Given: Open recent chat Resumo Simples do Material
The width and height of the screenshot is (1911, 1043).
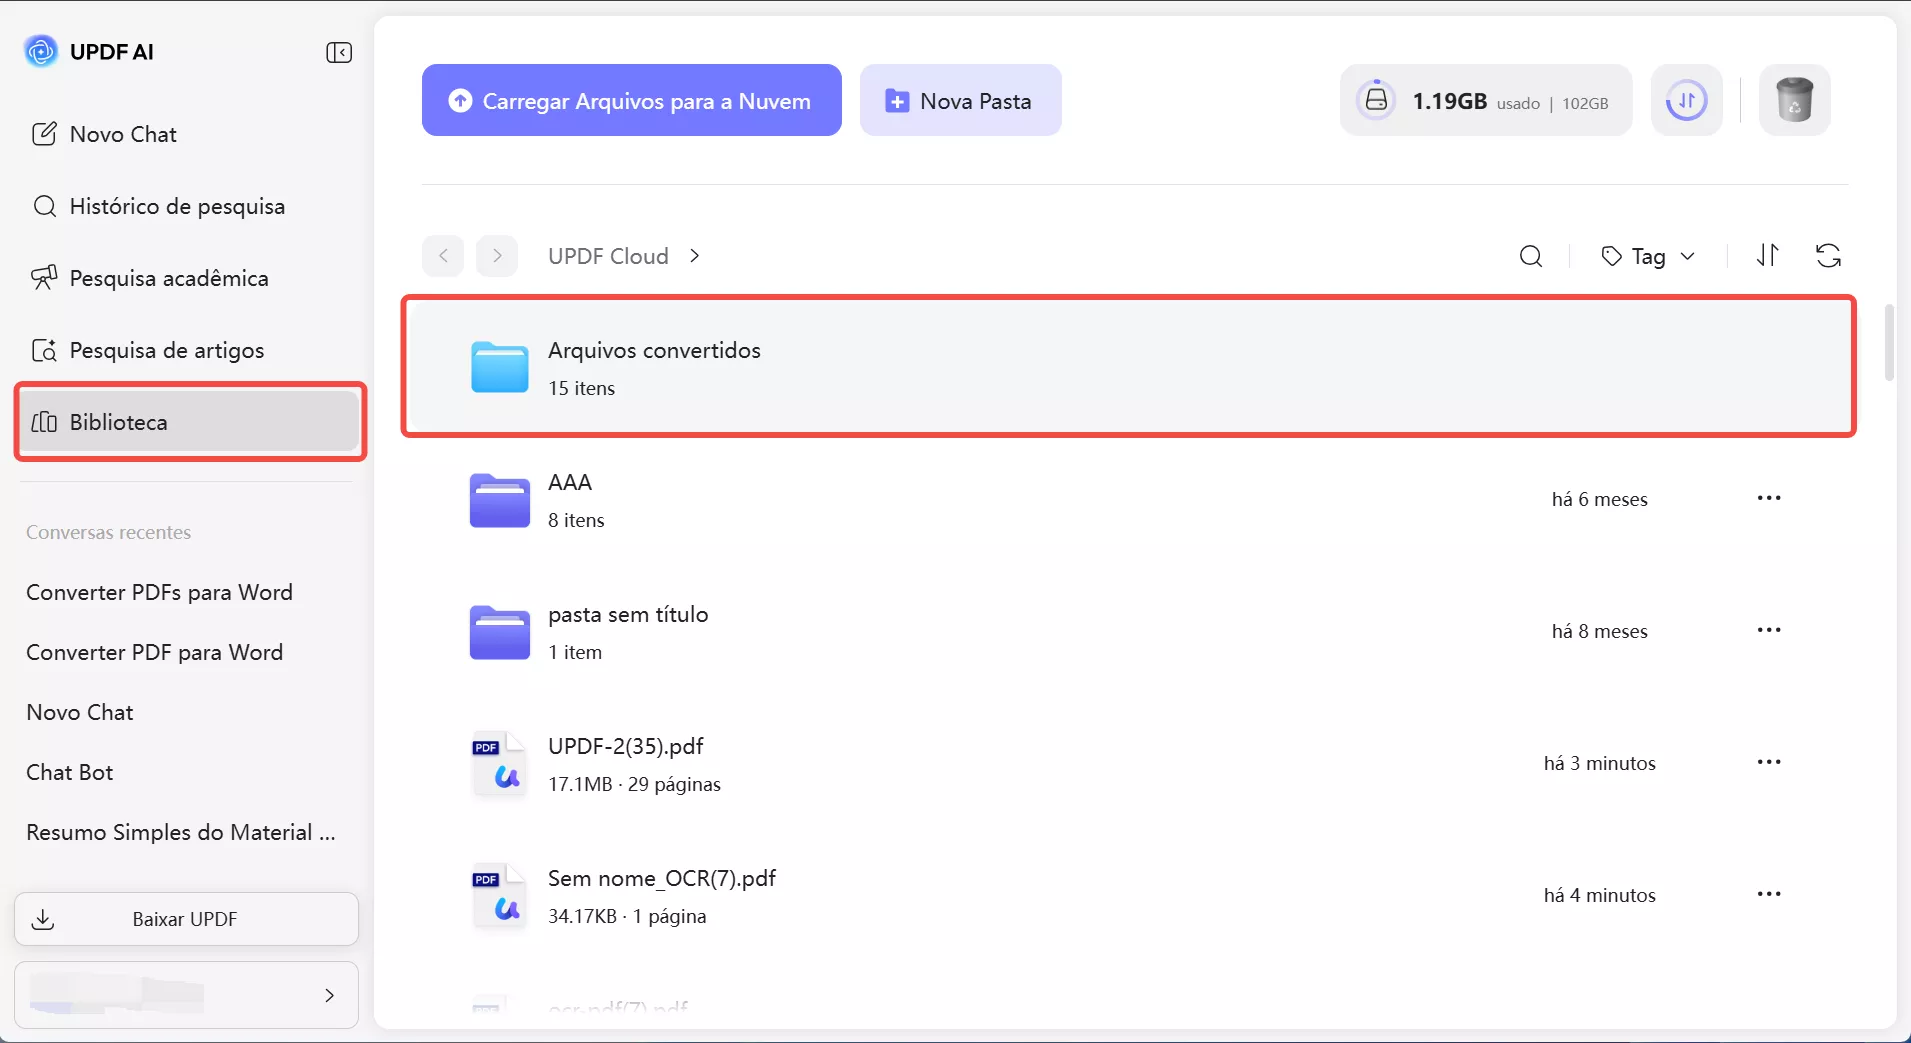Looking at the screenshot, I should [x=181, y=832].
